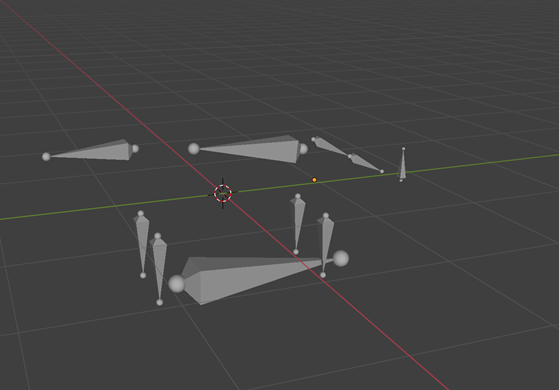Select lower bone of the two-bone chain

[x=365, y=163]
